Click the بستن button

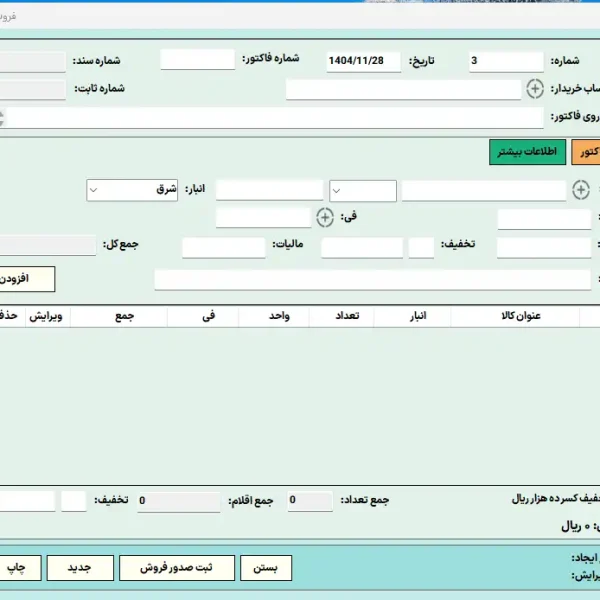click(266, 568)
